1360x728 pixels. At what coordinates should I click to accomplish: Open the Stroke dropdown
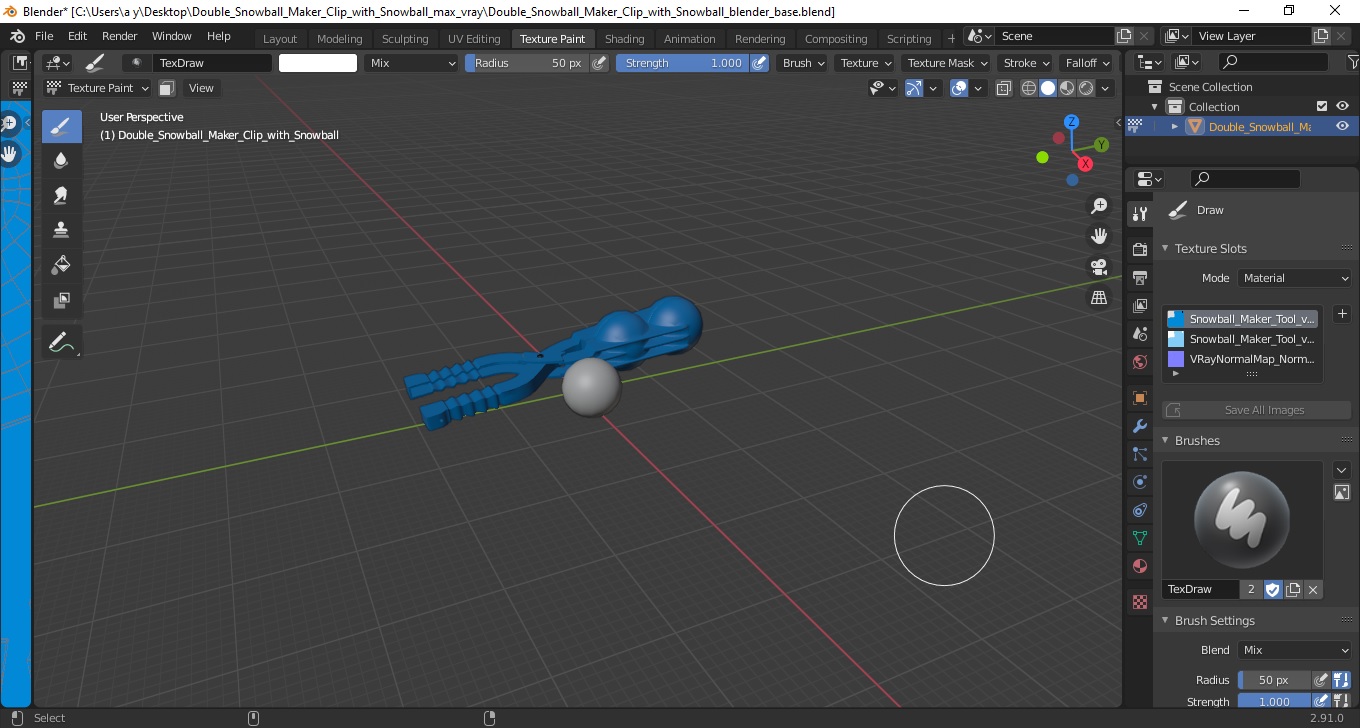click(1026, 63)
